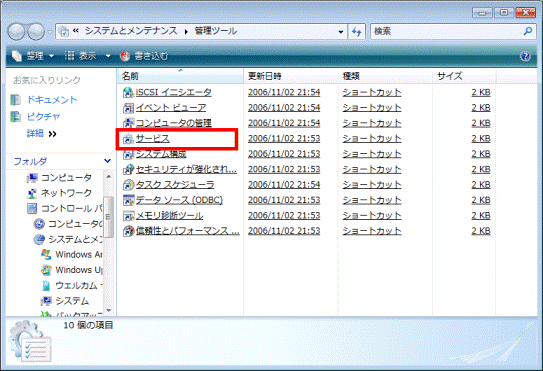Click the ピクチャ favorite link icon

coord(16,117)
